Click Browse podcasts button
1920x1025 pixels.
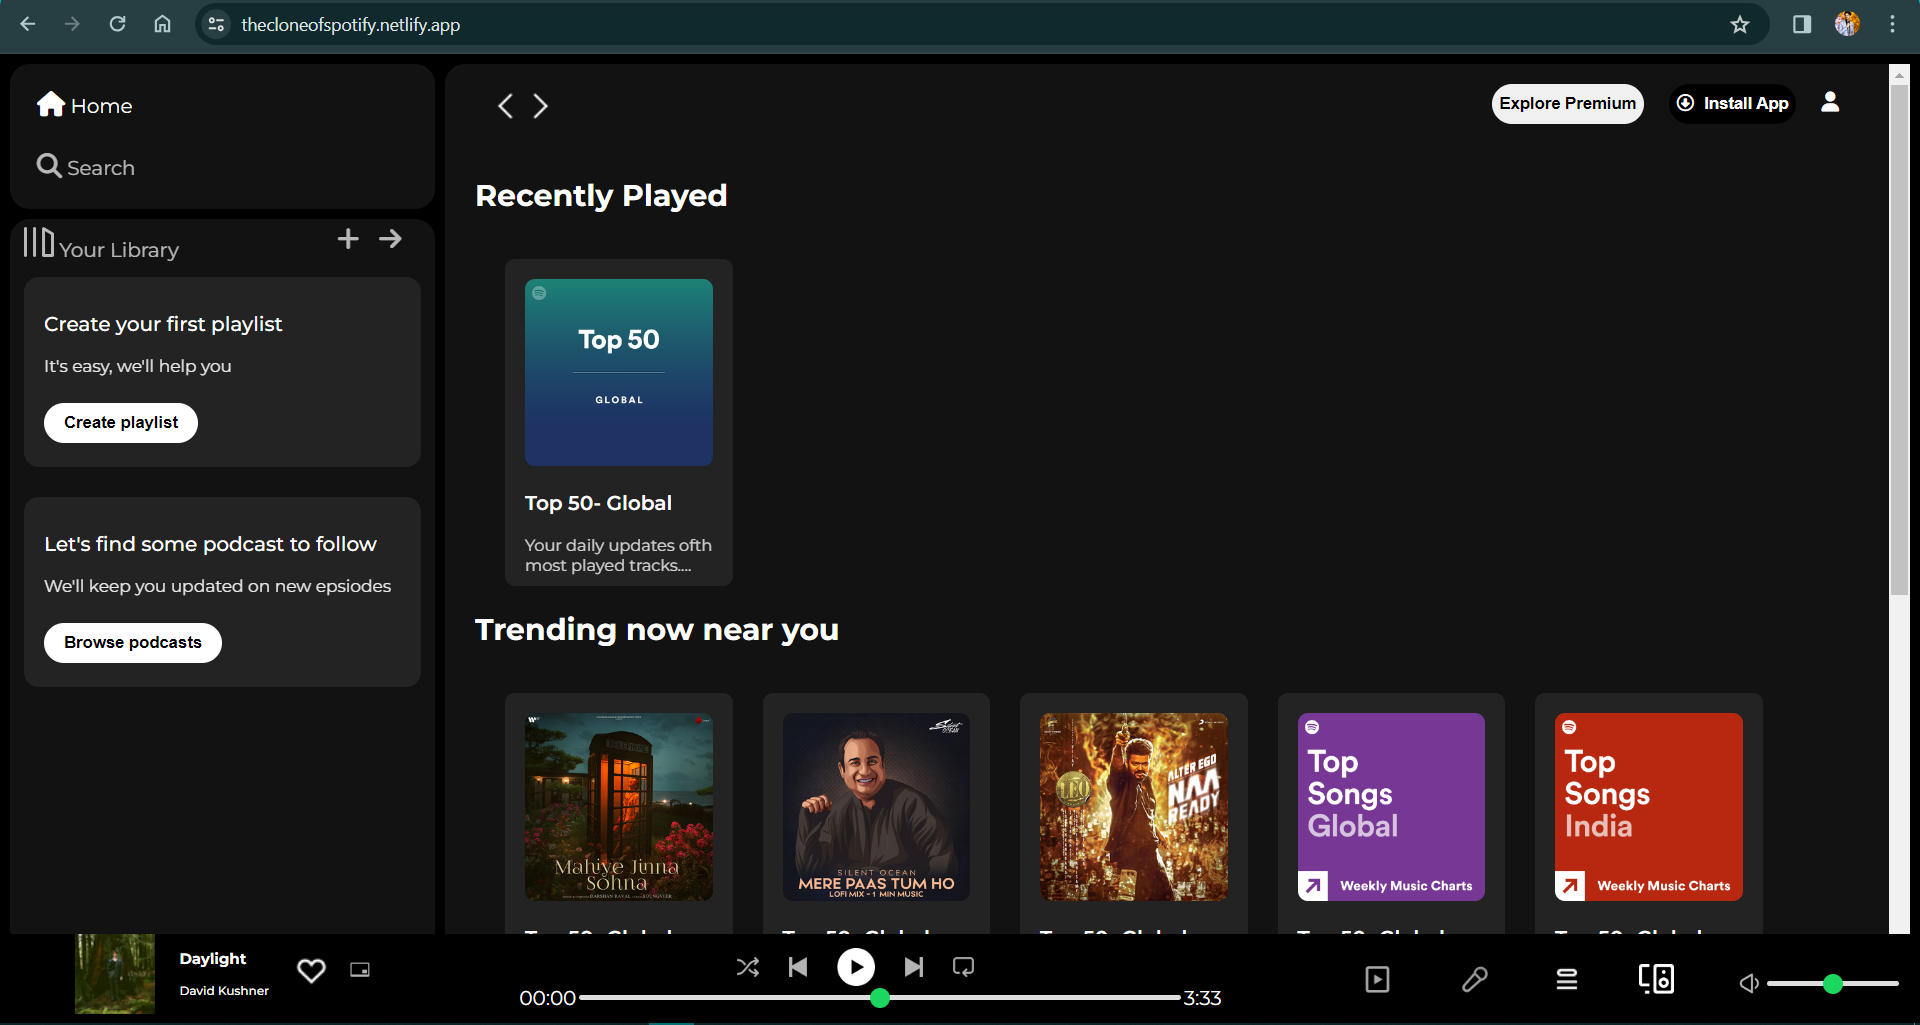(x=133, y=642)
